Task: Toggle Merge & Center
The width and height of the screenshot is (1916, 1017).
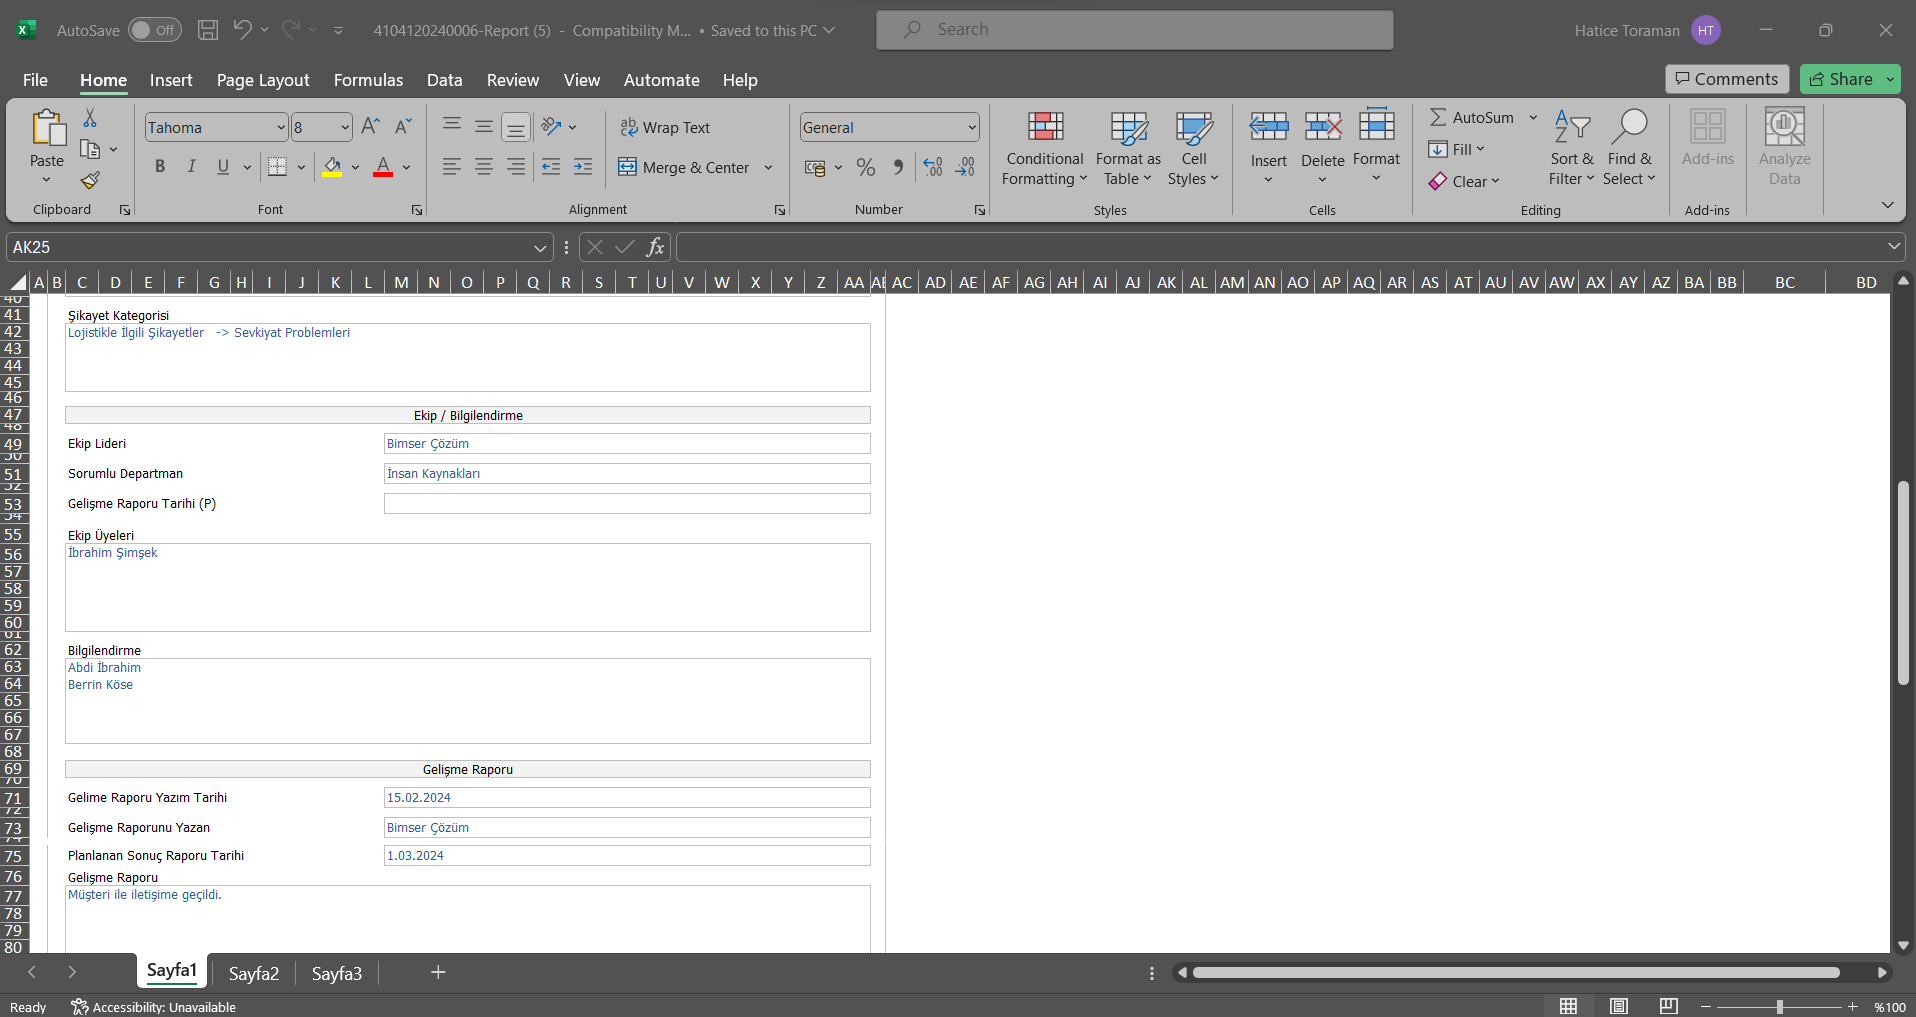Action: tap(684, 167)
